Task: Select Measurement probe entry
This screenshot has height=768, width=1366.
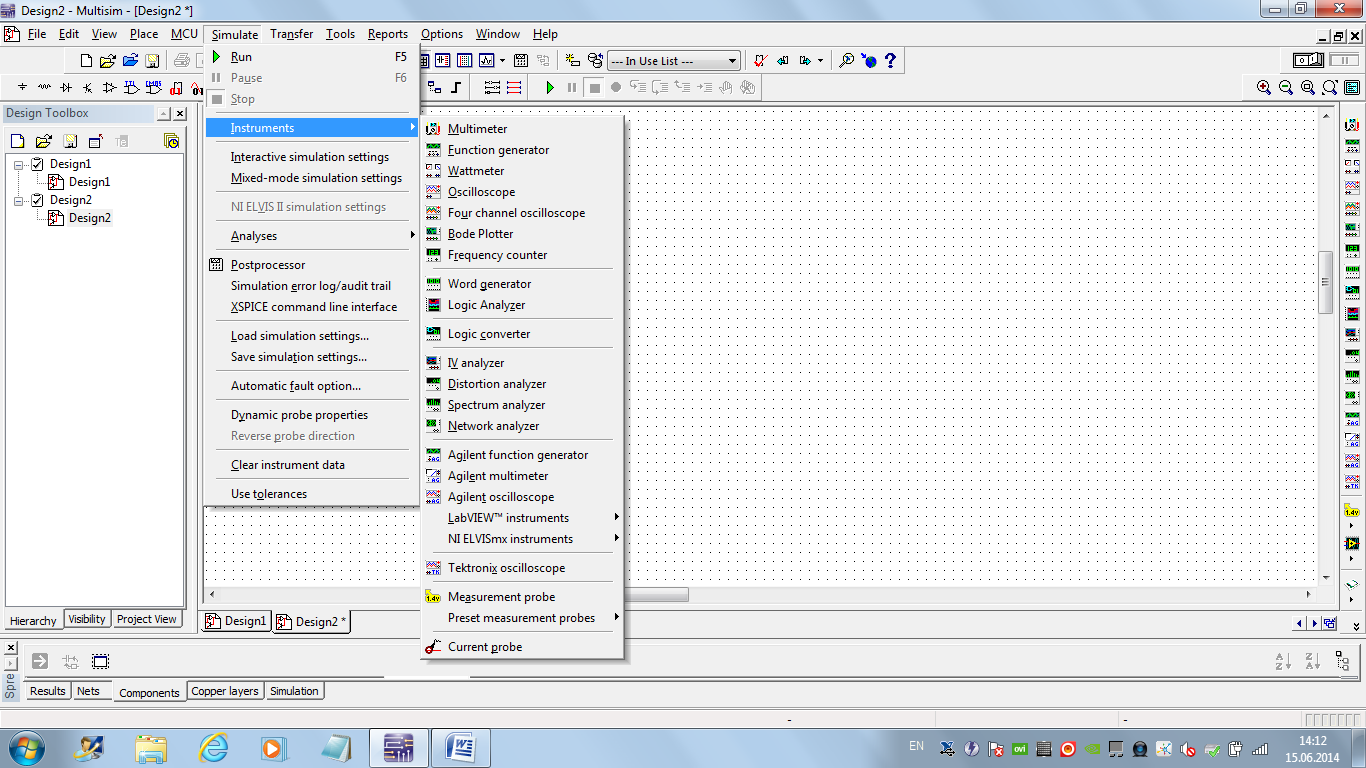Action: [x=522, y=597]
